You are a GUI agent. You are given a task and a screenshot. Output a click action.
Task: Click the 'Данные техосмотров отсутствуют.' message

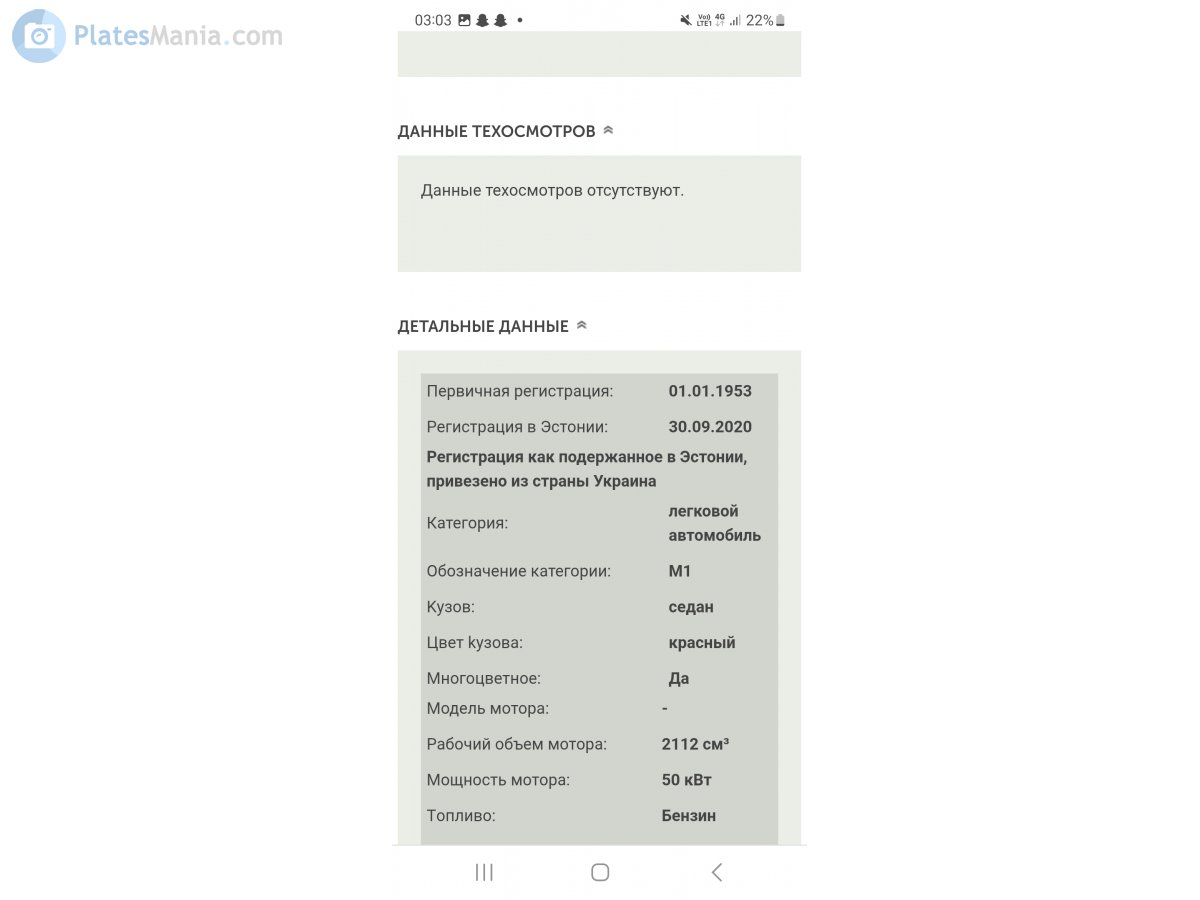pyautogui.click(x=552, y=190)
